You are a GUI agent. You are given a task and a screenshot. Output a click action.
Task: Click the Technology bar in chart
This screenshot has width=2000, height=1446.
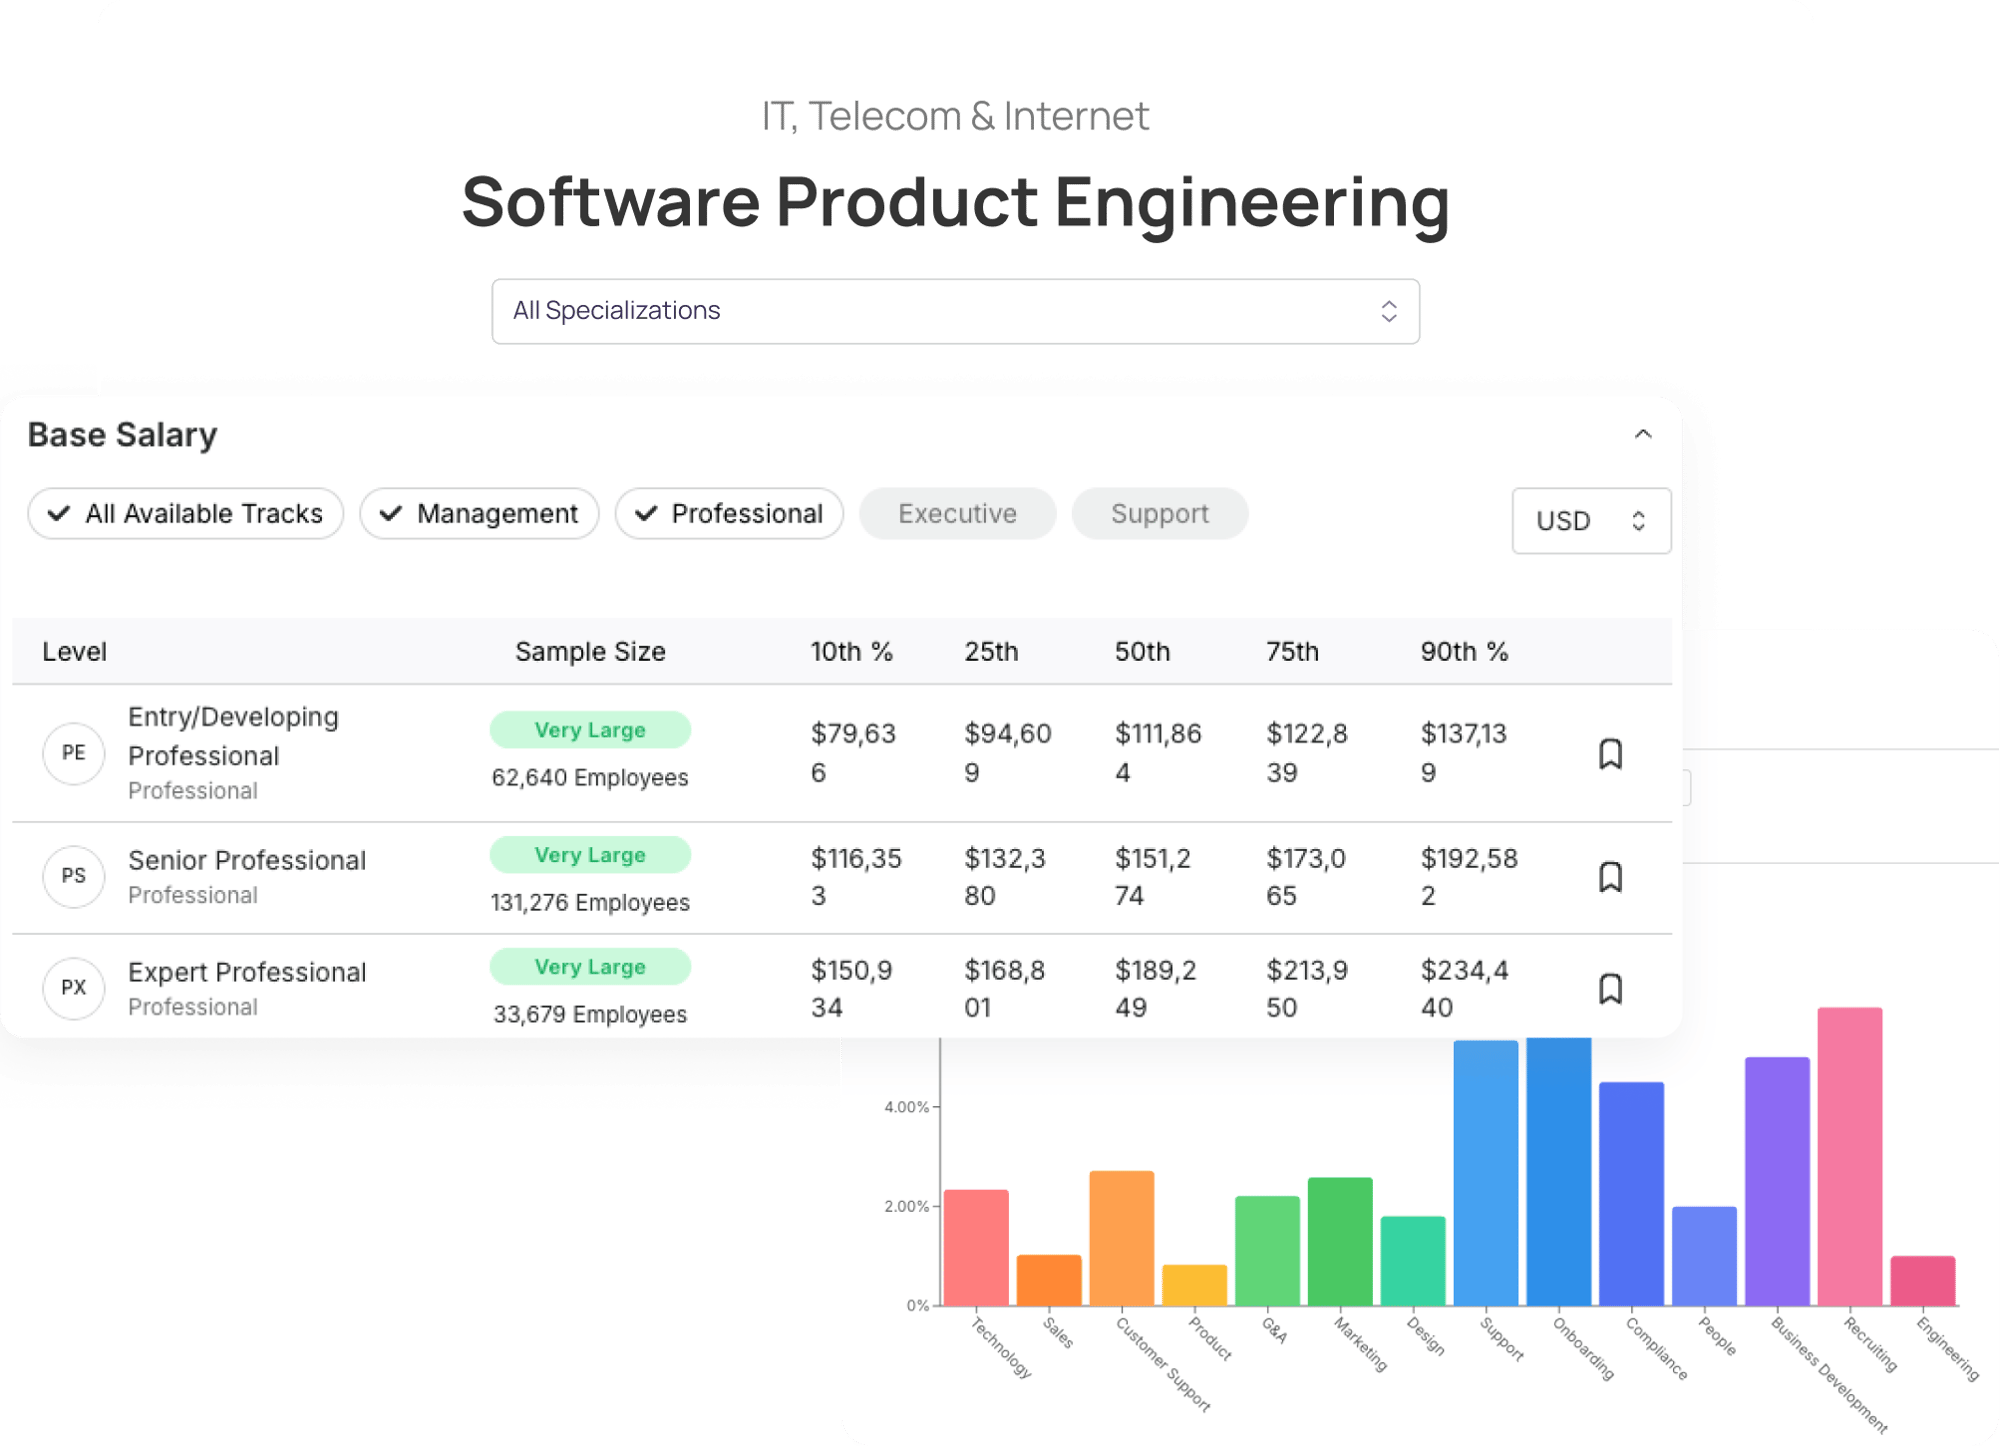976,1247
